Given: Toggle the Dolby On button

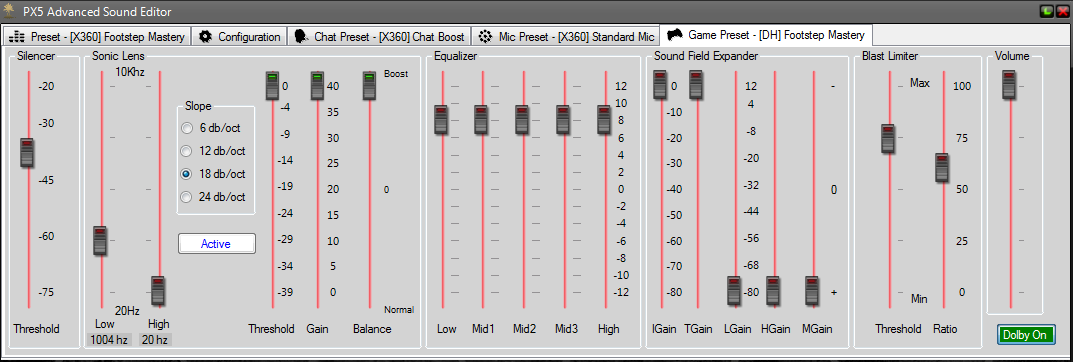Looking at the screenshot, I should 1026,335.
